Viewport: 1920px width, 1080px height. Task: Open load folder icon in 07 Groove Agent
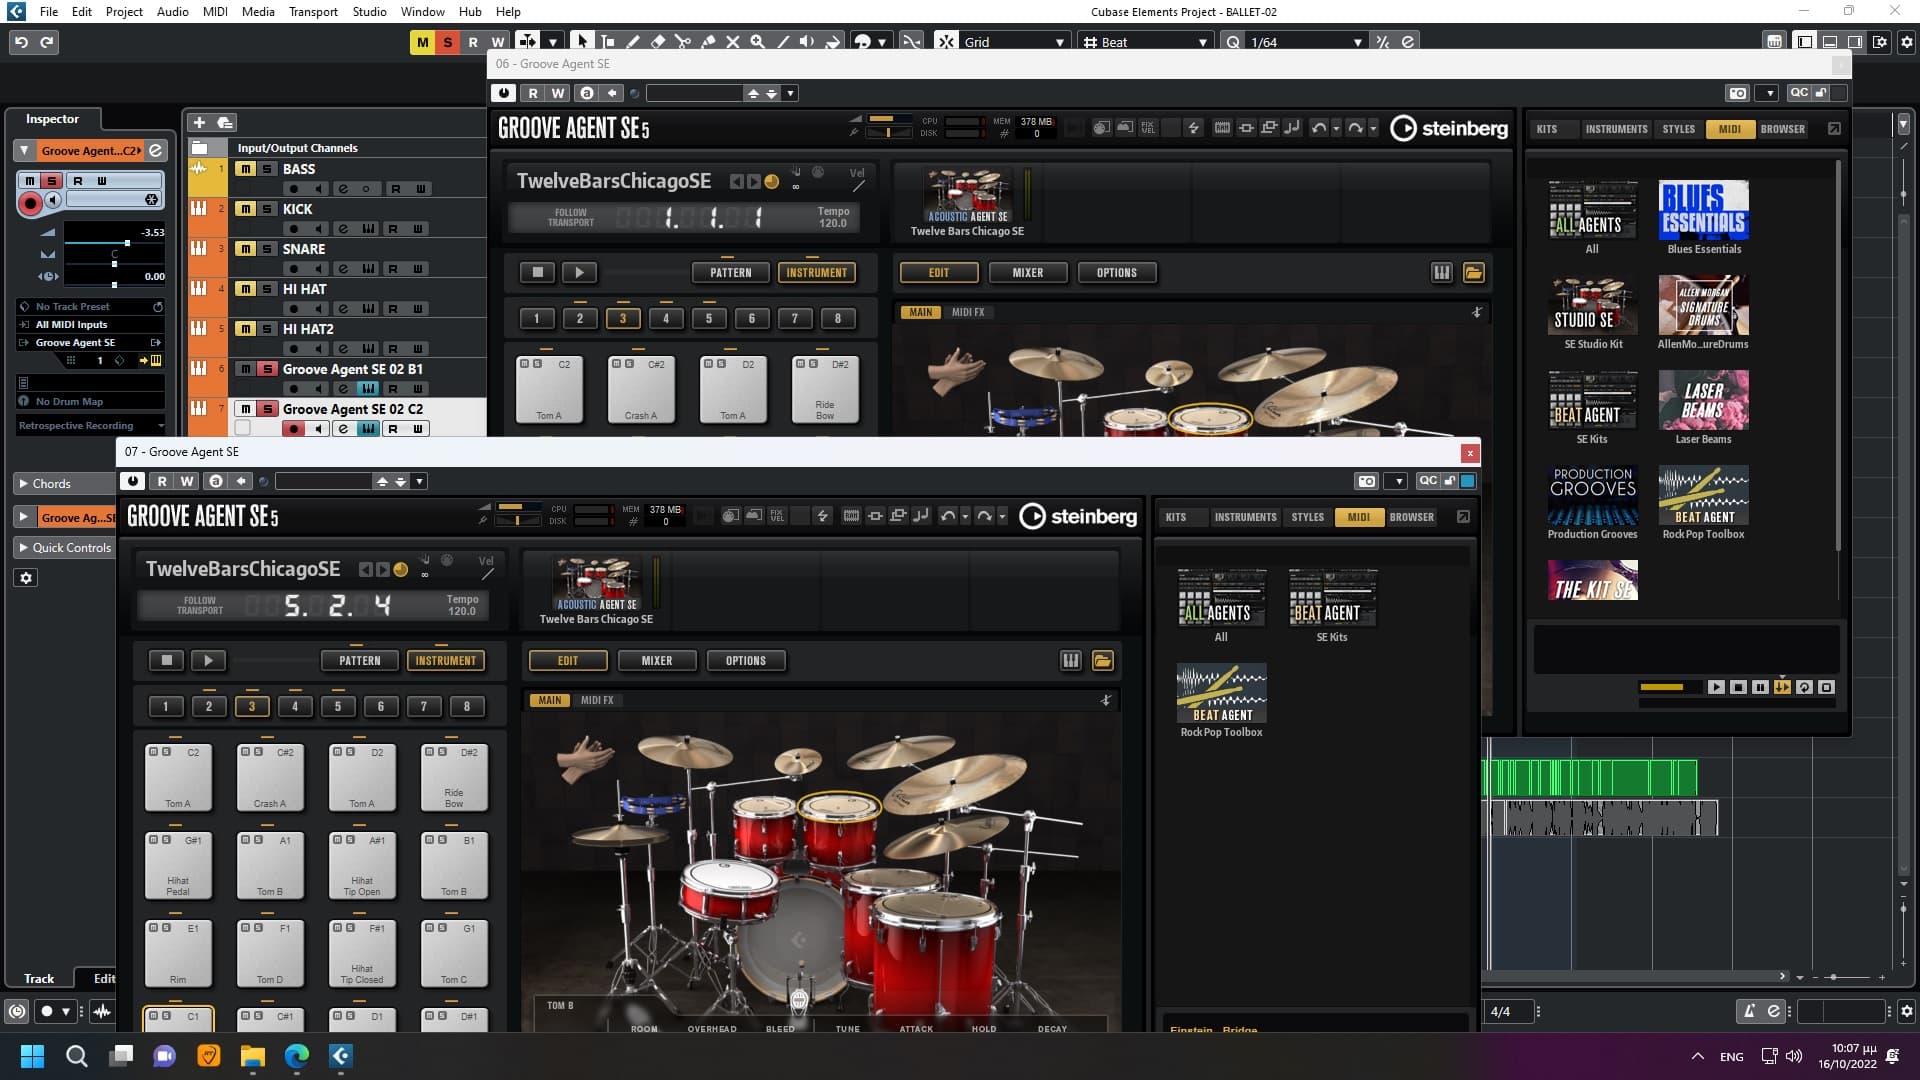click(x=1102, y=660)
